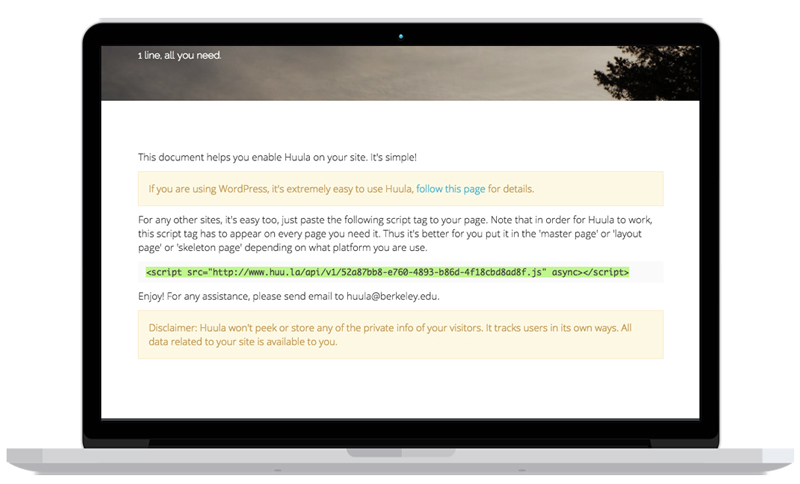Click the yellow Disclaimer notice box

click(x=401, y=335)
